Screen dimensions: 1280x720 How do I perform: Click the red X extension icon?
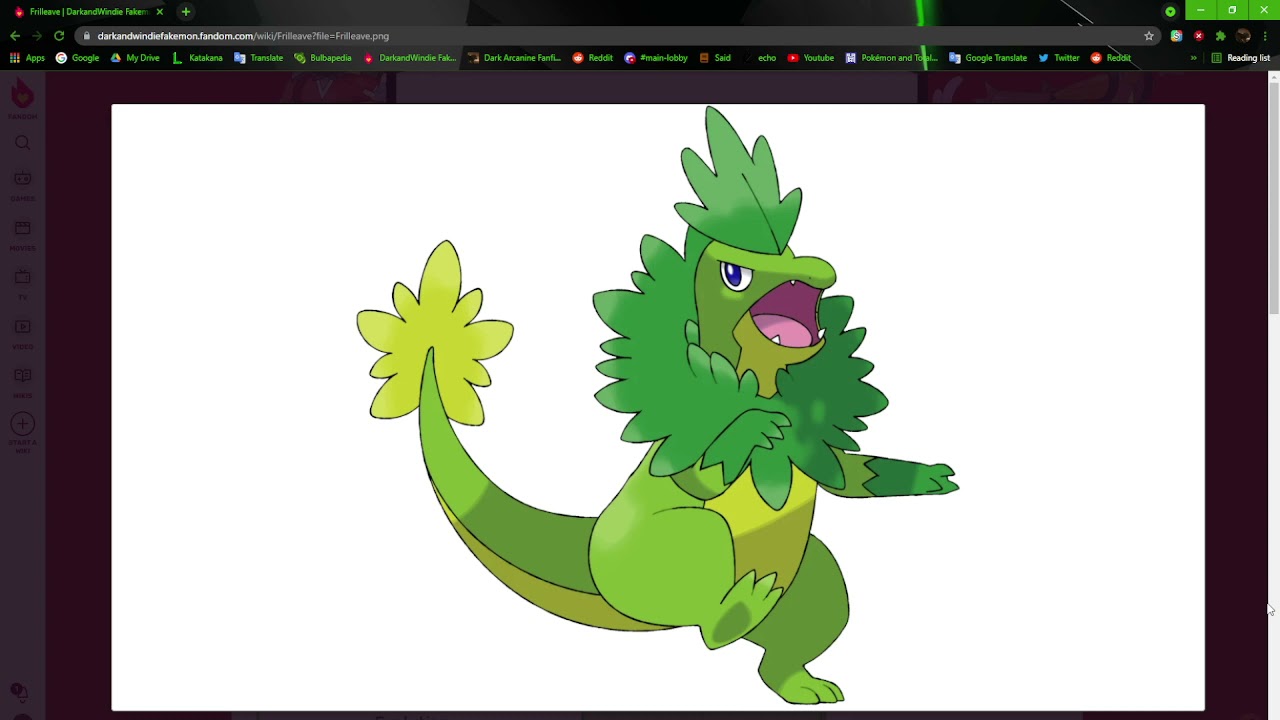tap(1198, 36)
